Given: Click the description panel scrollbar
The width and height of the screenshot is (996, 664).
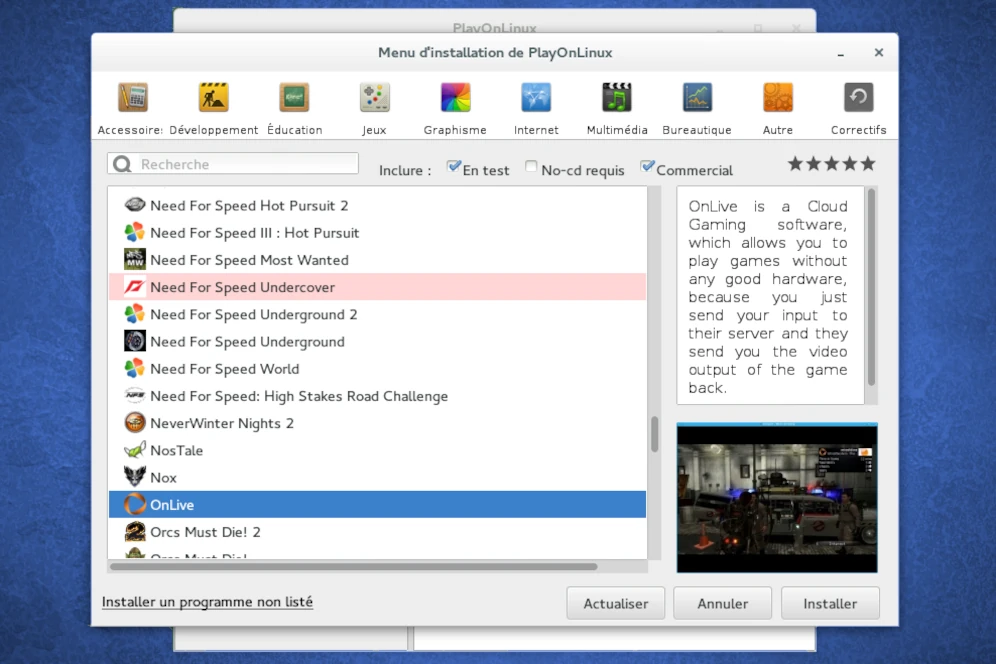Looking at the screenshot, I should (872, 287).
